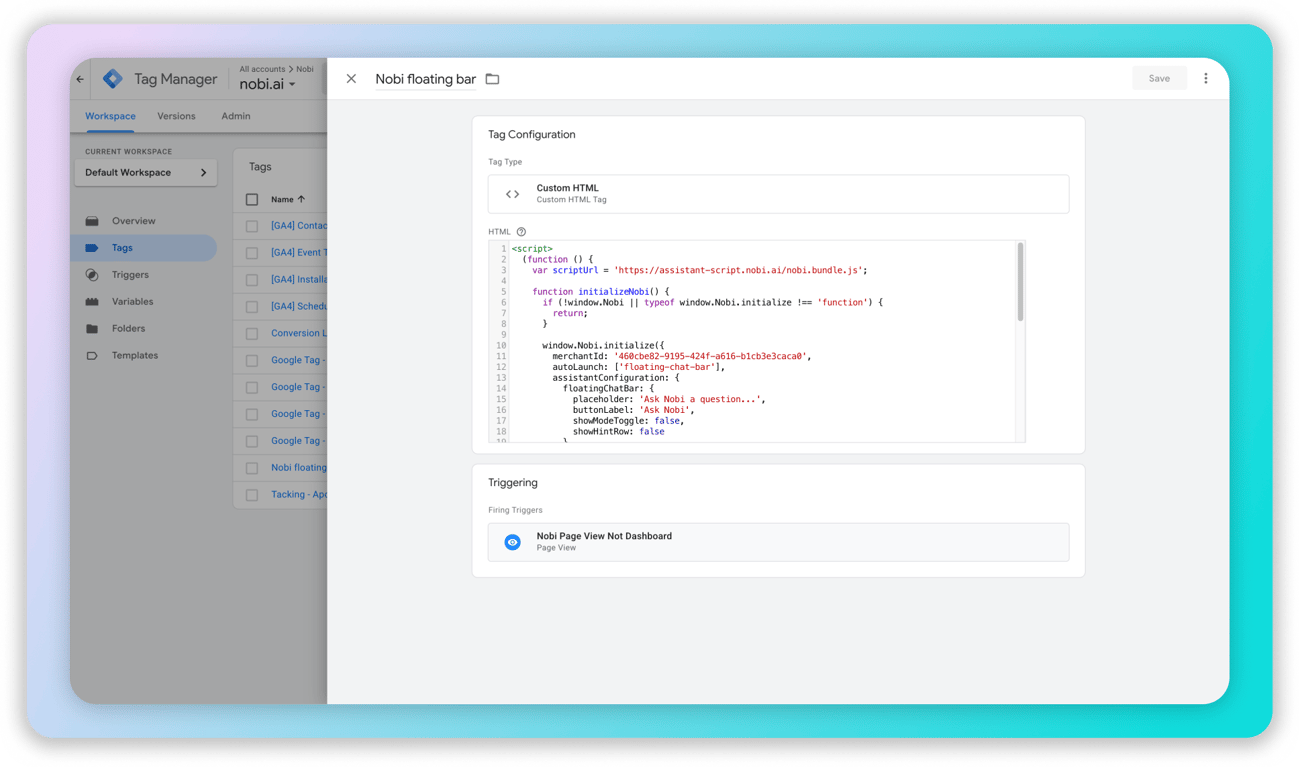Click the Page View trigger eye icon
1300x768 pixels.
click(512, 542)
